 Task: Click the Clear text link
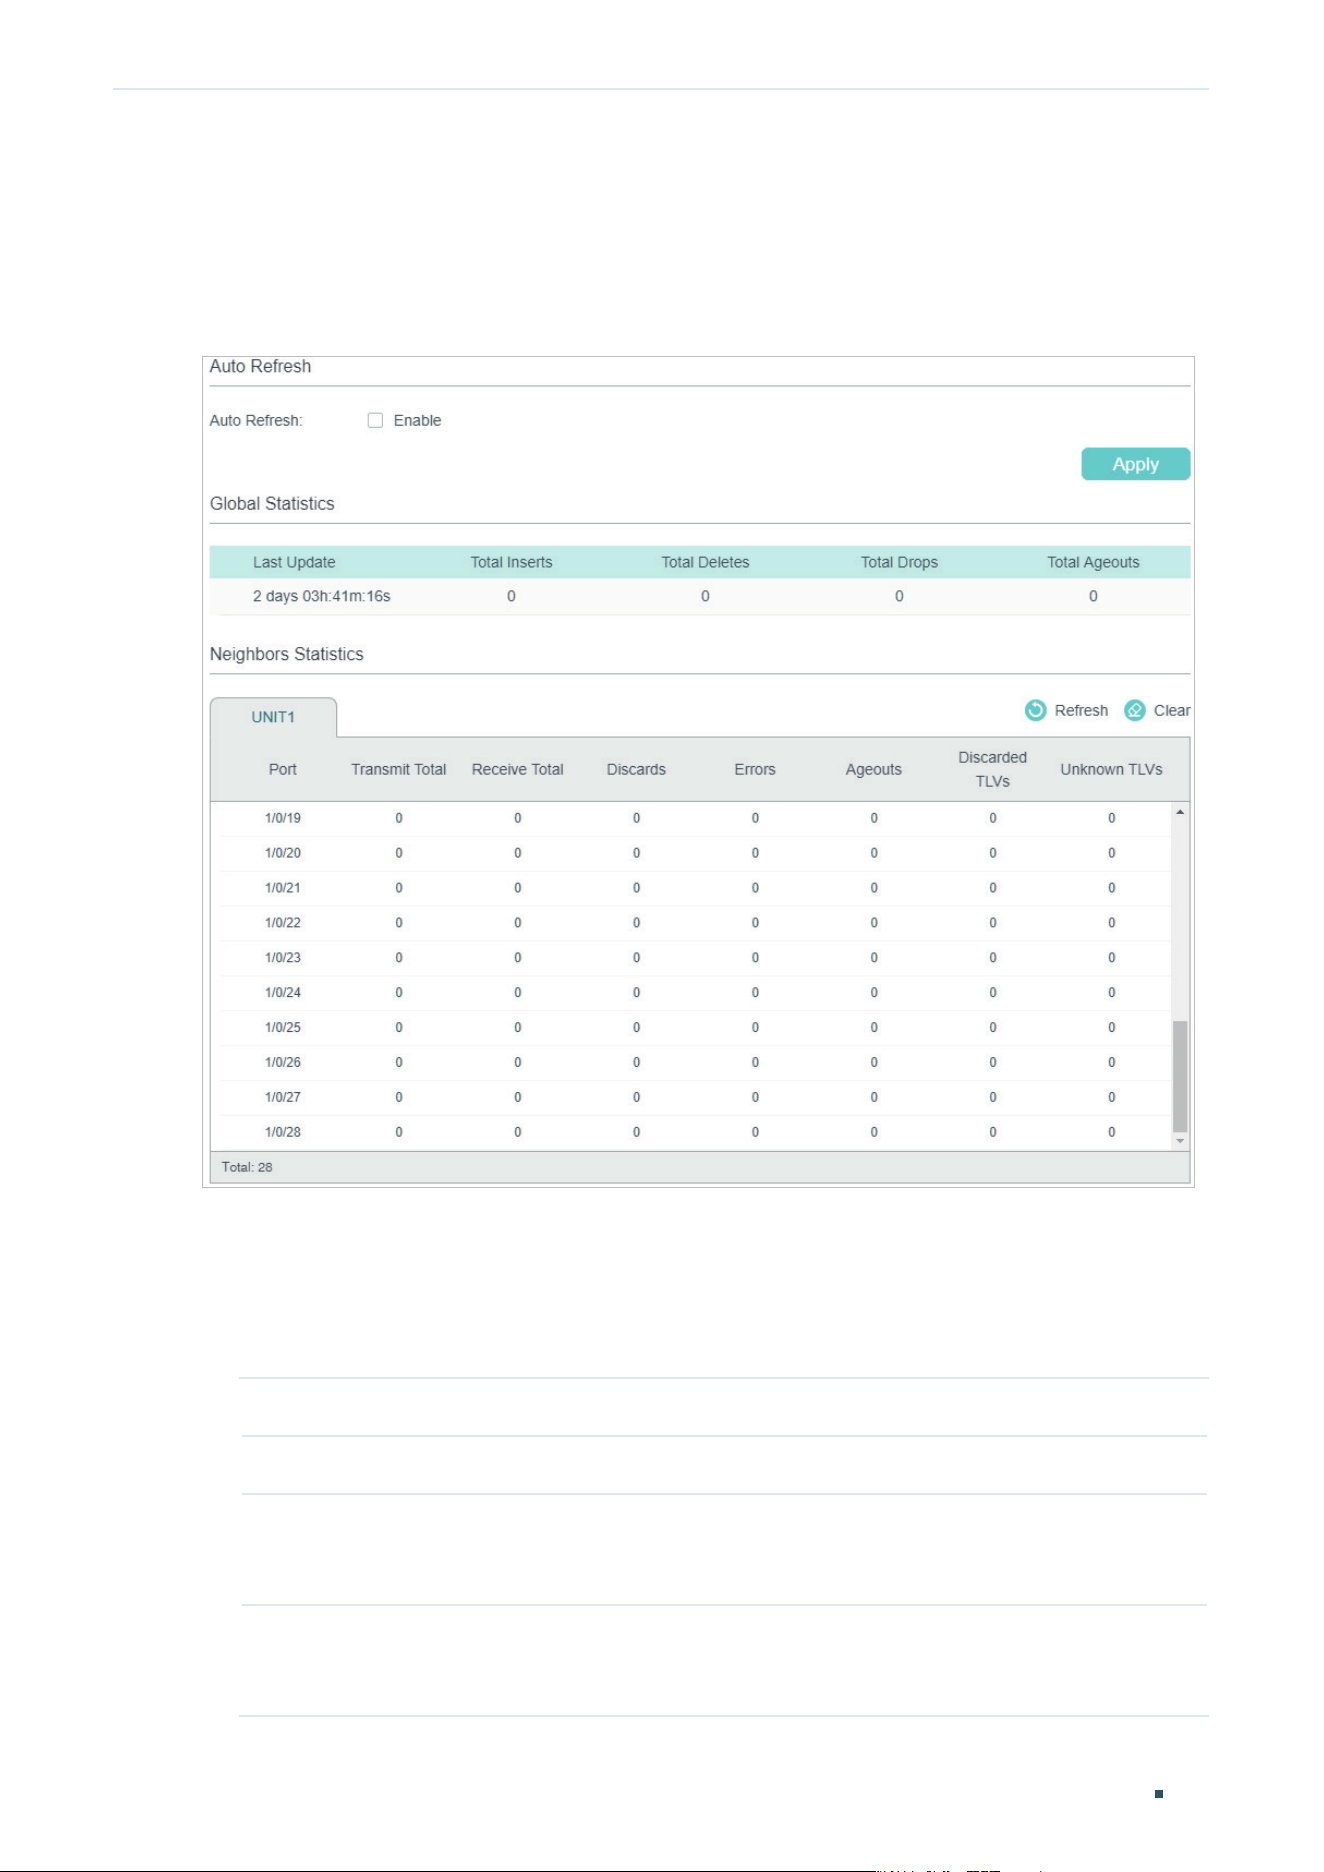click(1172, 710)
